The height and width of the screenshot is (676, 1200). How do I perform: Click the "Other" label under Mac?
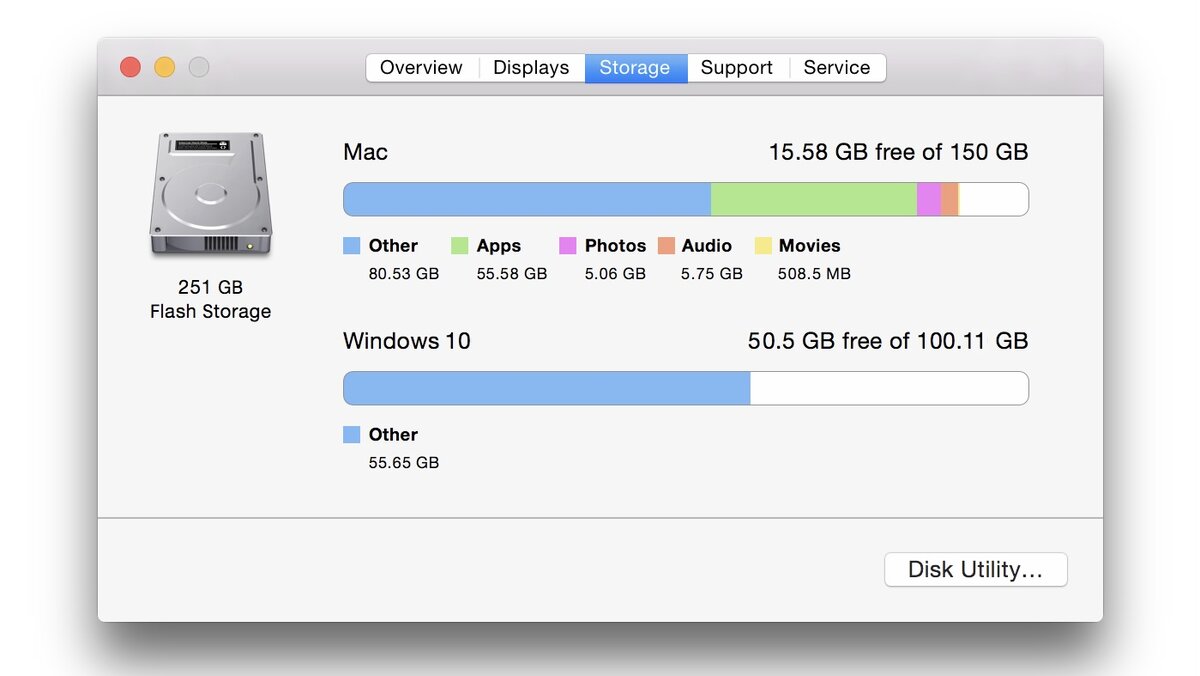[393, 246]
